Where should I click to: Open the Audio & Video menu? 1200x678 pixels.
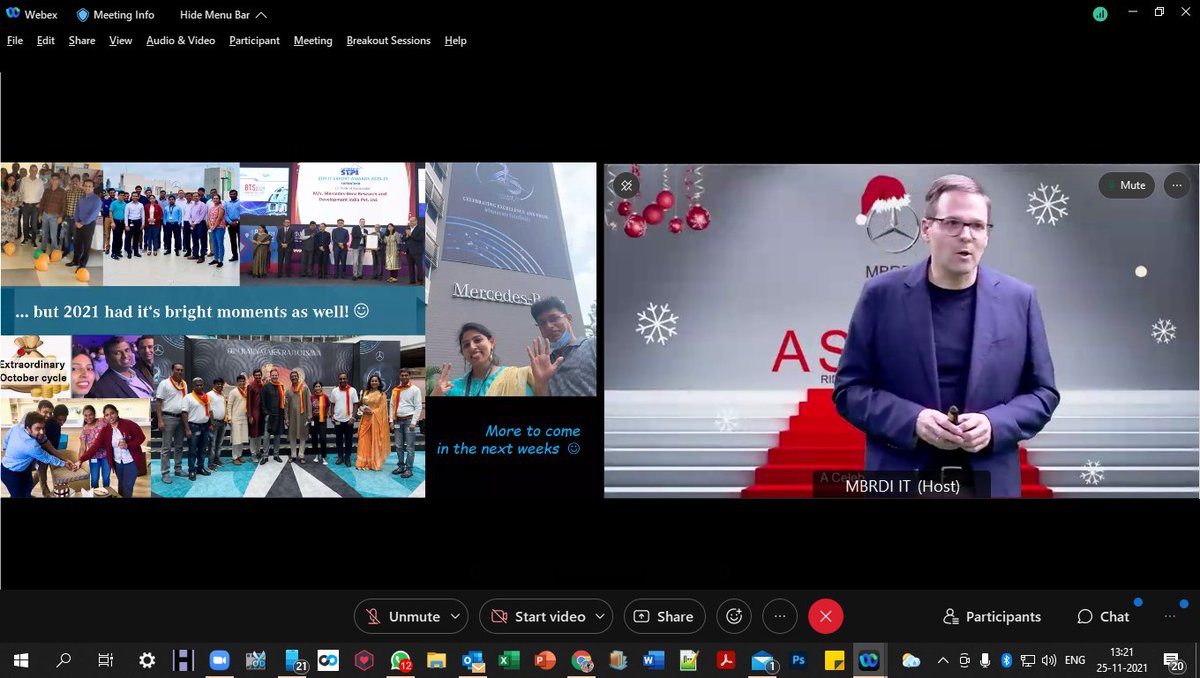click(181, 40)
